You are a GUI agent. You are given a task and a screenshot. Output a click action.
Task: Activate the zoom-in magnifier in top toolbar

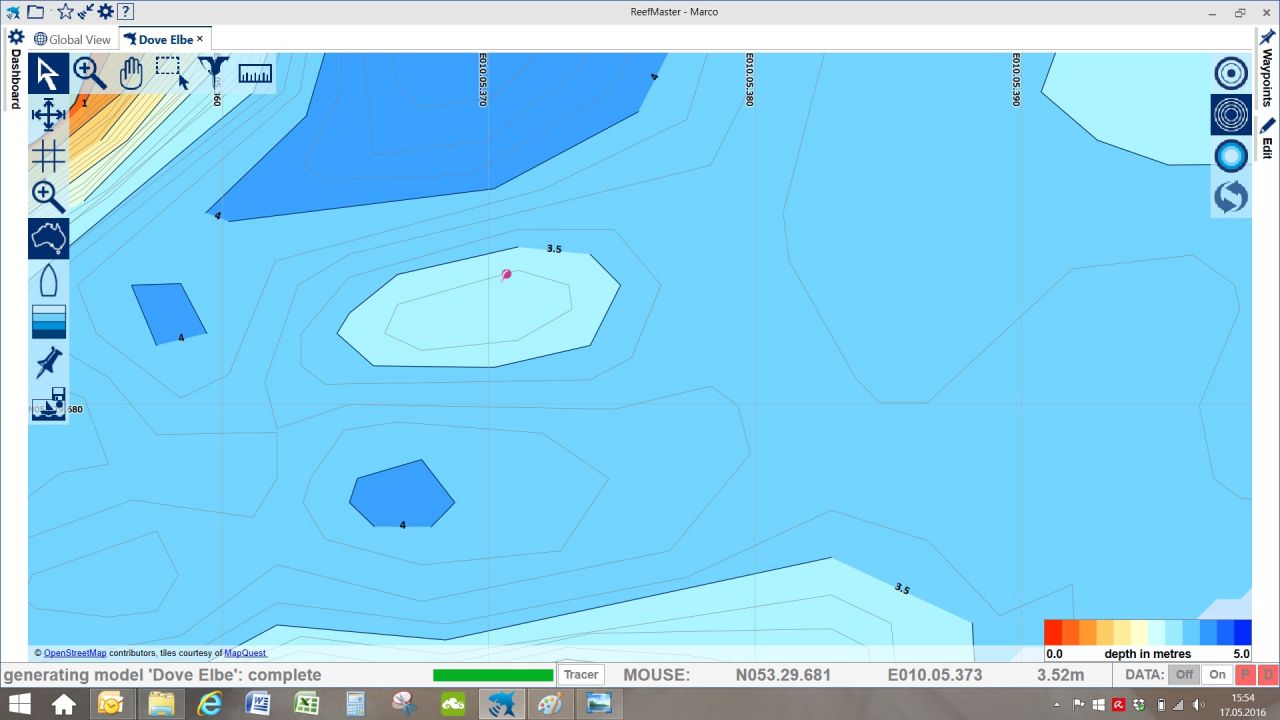point(90,73)
